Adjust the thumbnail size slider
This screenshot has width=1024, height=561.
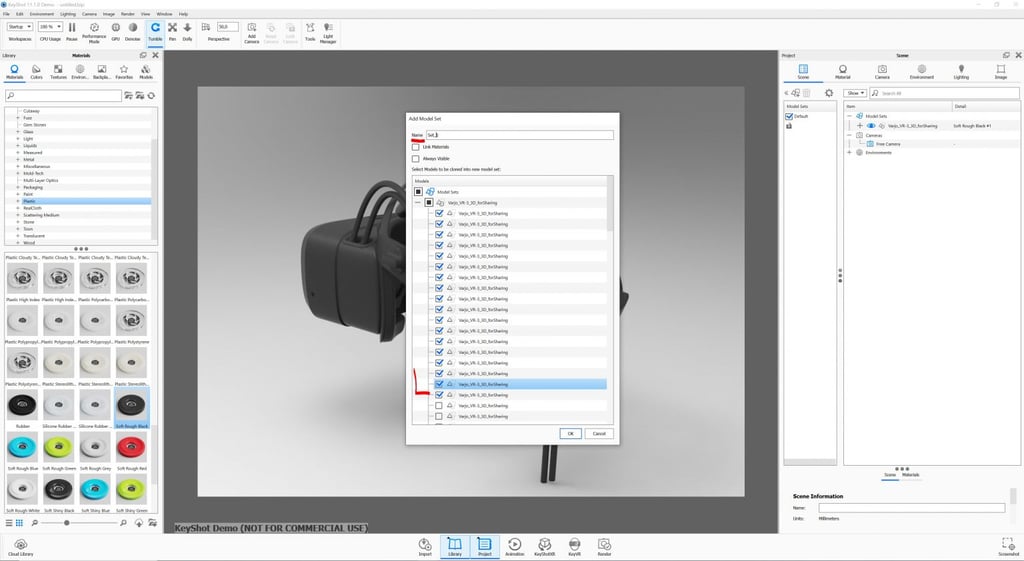[x=68, y=523]
